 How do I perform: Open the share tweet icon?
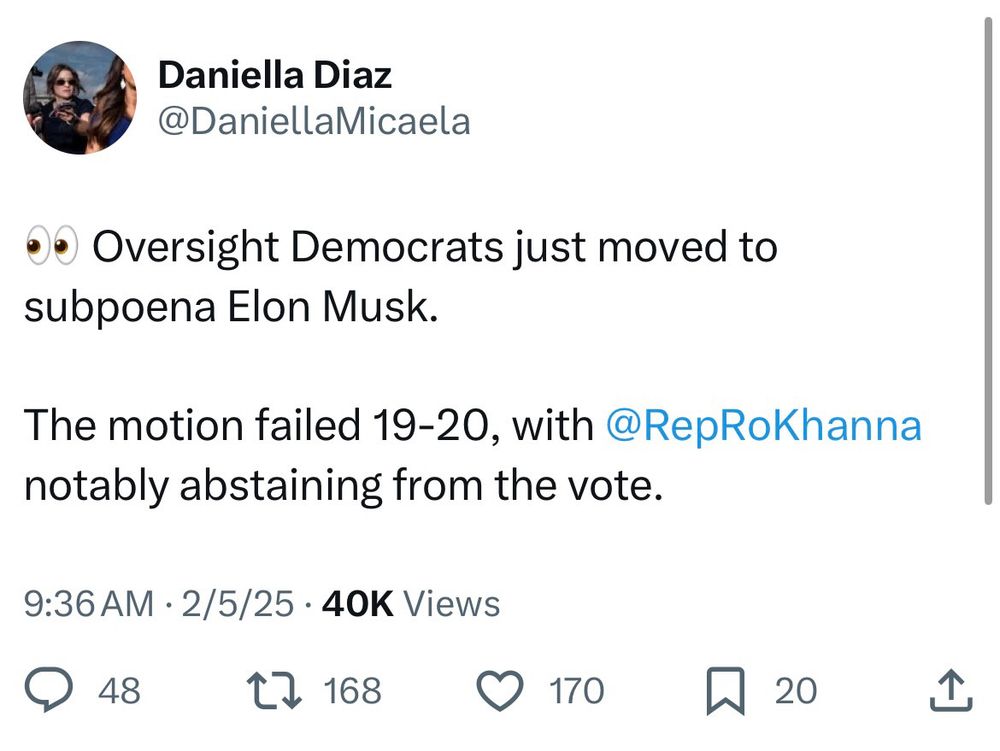pos(951,691)
